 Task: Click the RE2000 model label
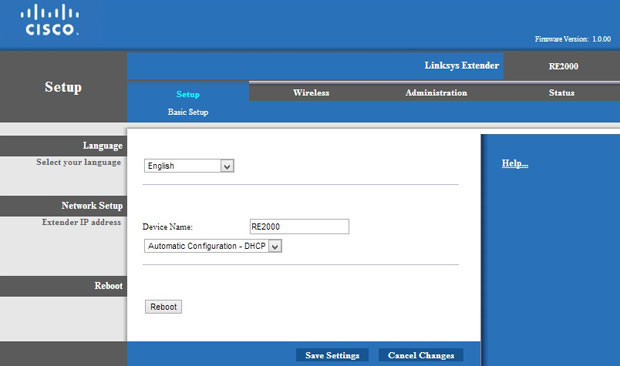(563, 66)
